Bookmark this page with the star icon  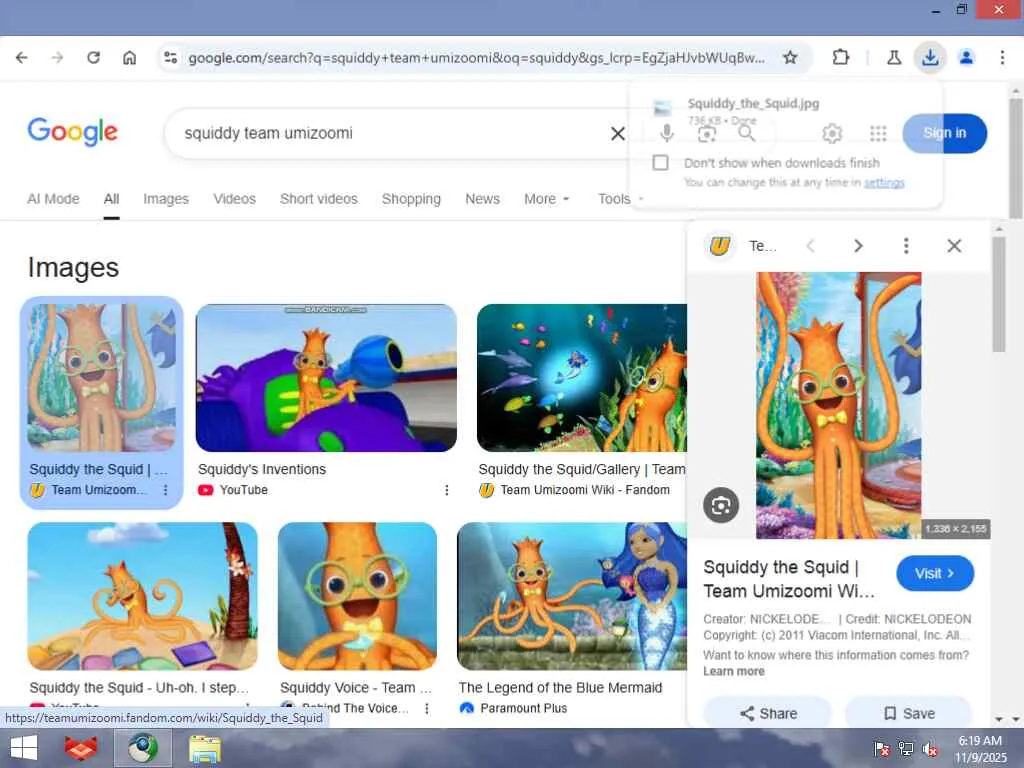tap(790, 57)
